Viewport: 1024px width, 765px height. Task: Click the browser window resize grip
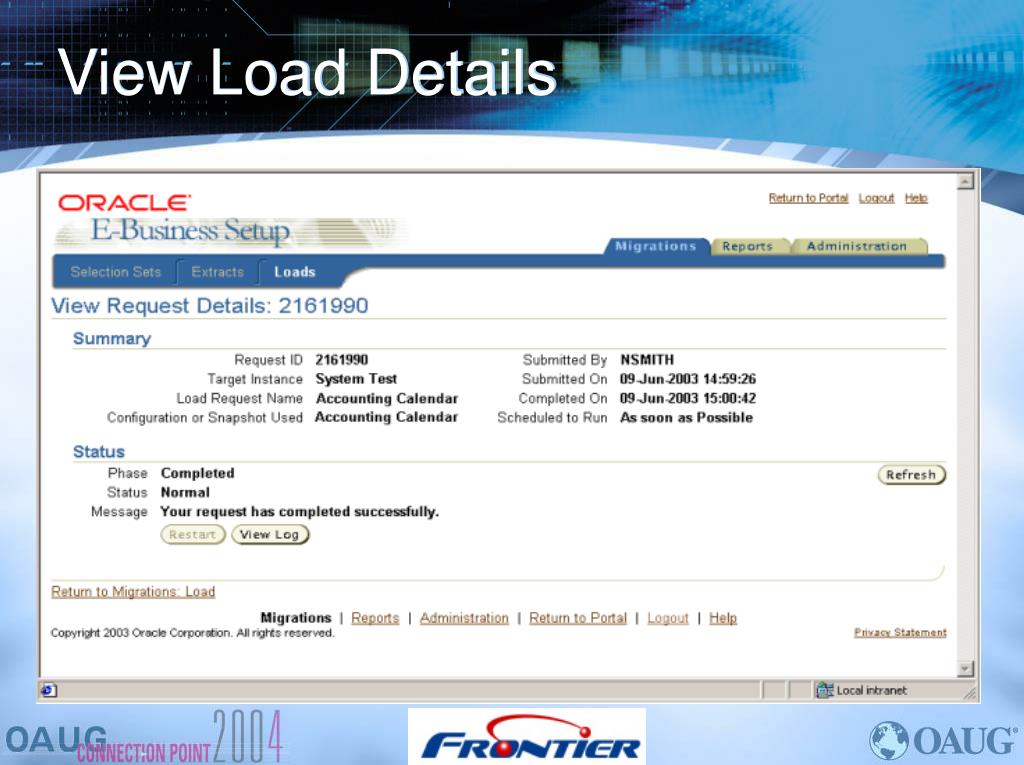[970, 693]
